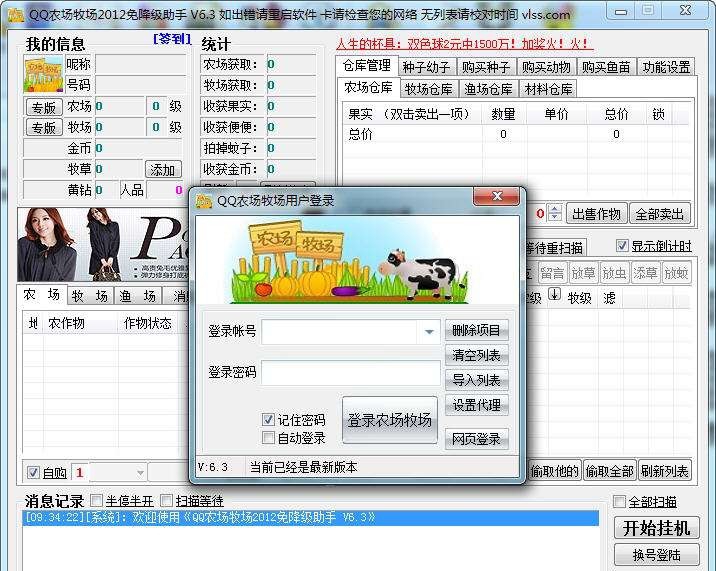
Task: Click the farm banner image in login dialog
Action: point(357,261)
